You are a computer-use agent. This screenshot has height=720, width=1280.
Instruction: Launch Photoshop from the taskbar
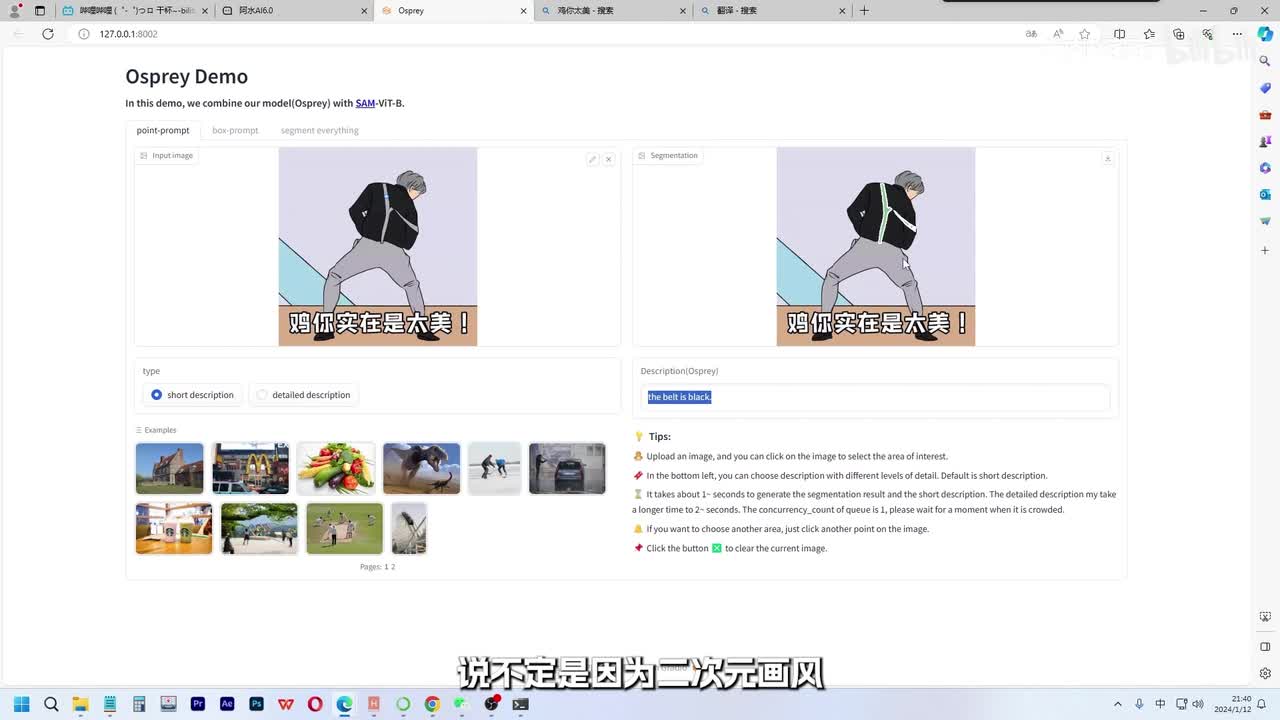click(256, 704)
